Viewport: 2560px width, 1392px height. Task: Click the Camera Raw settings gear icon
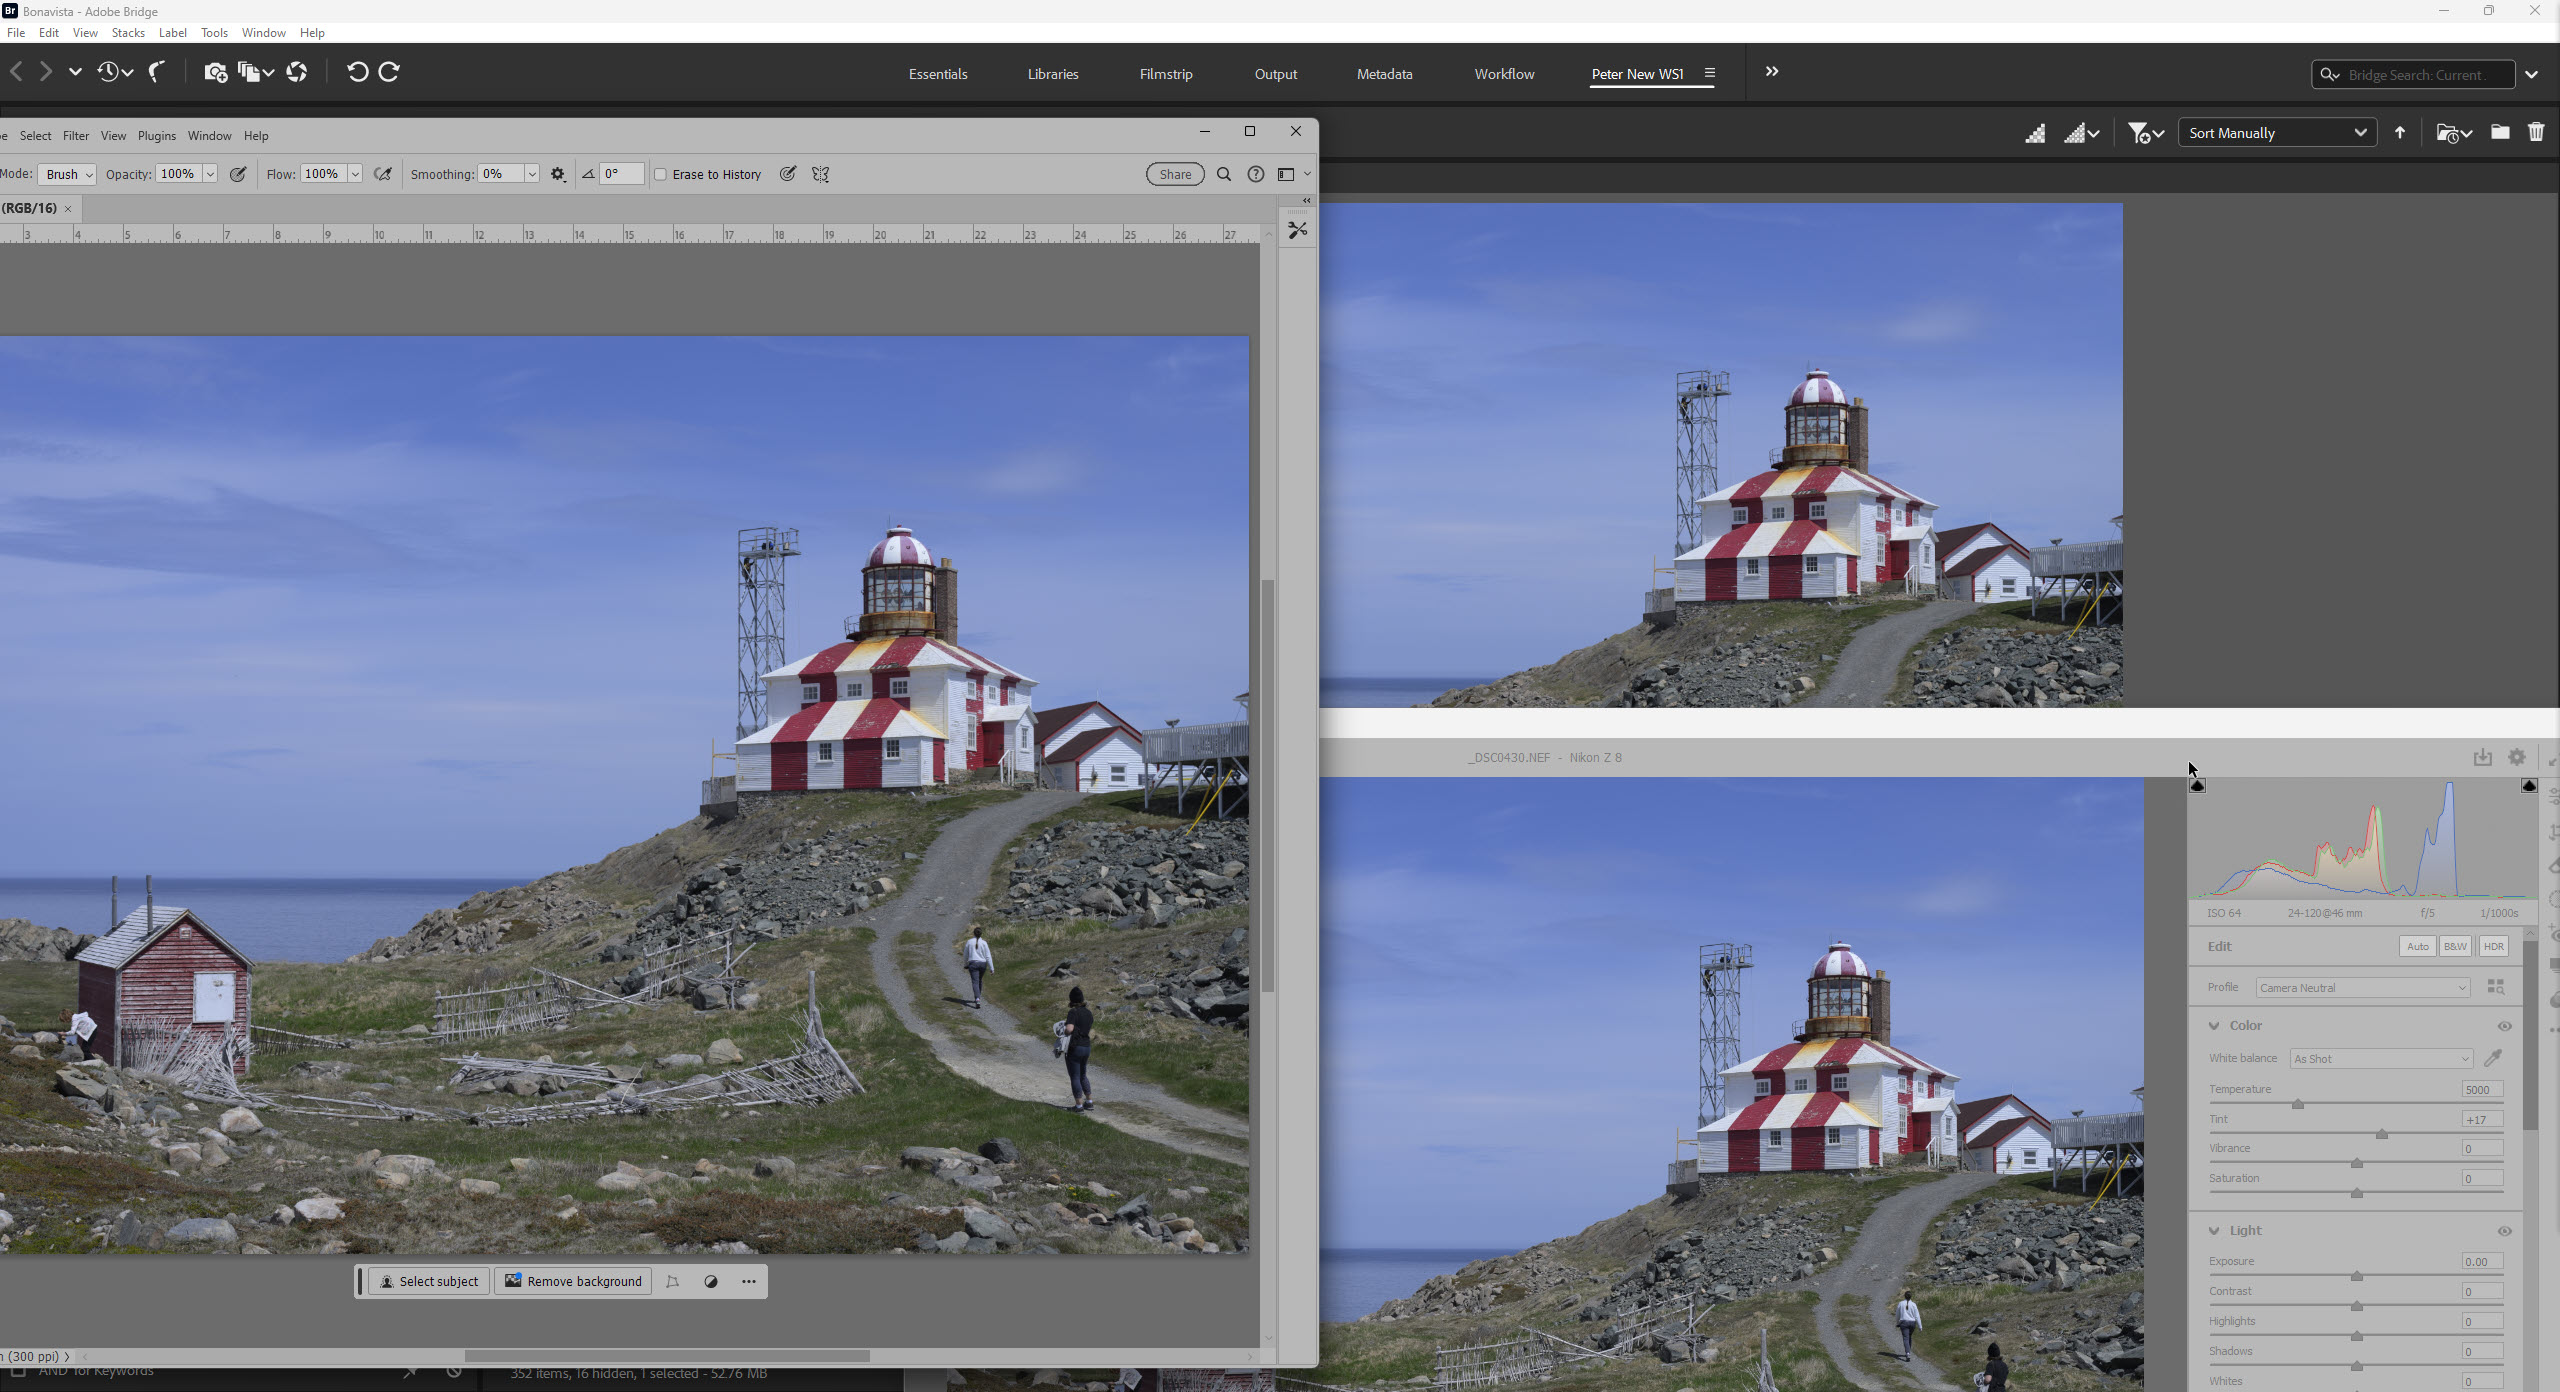pos(2516,757)
